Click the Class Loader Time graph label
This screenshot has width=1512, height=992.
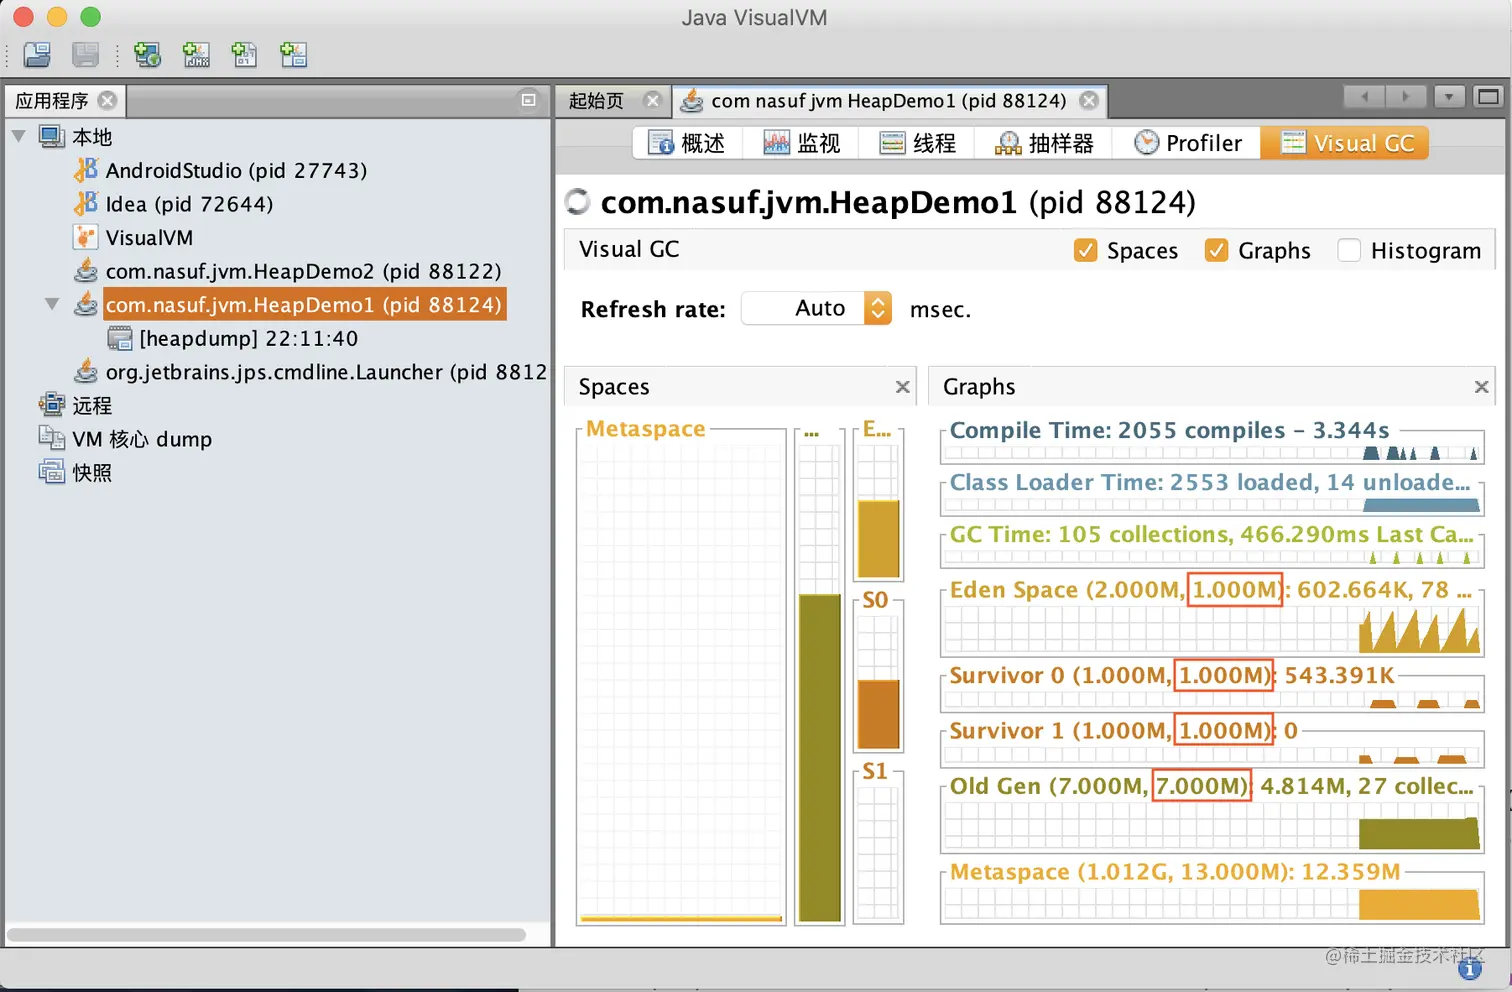pos(1210,482)
